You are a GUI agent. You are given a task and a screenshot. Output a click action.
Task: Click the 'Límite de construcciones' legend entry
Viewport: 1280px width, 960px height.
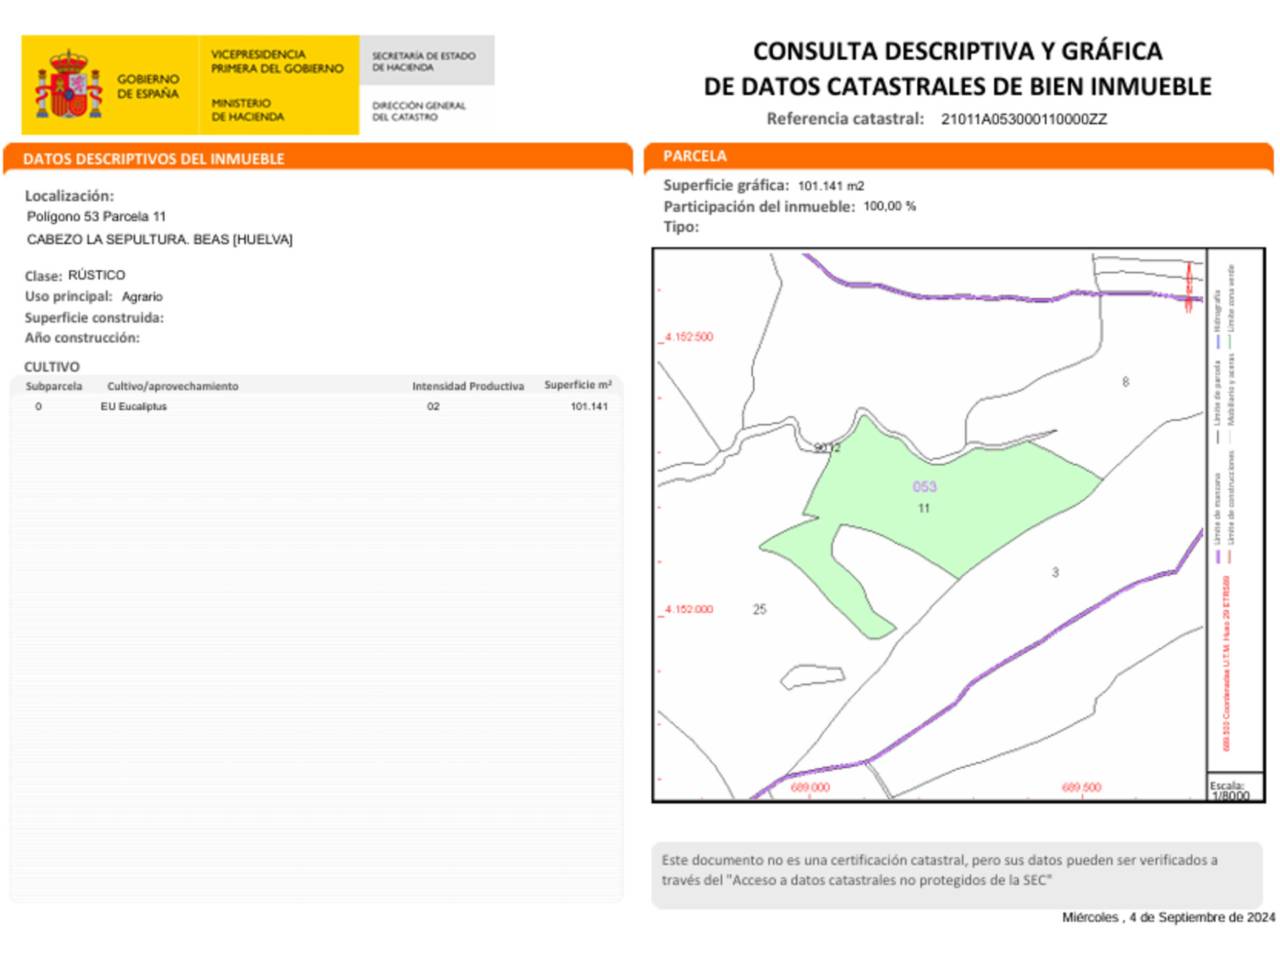pos(1231,497)
